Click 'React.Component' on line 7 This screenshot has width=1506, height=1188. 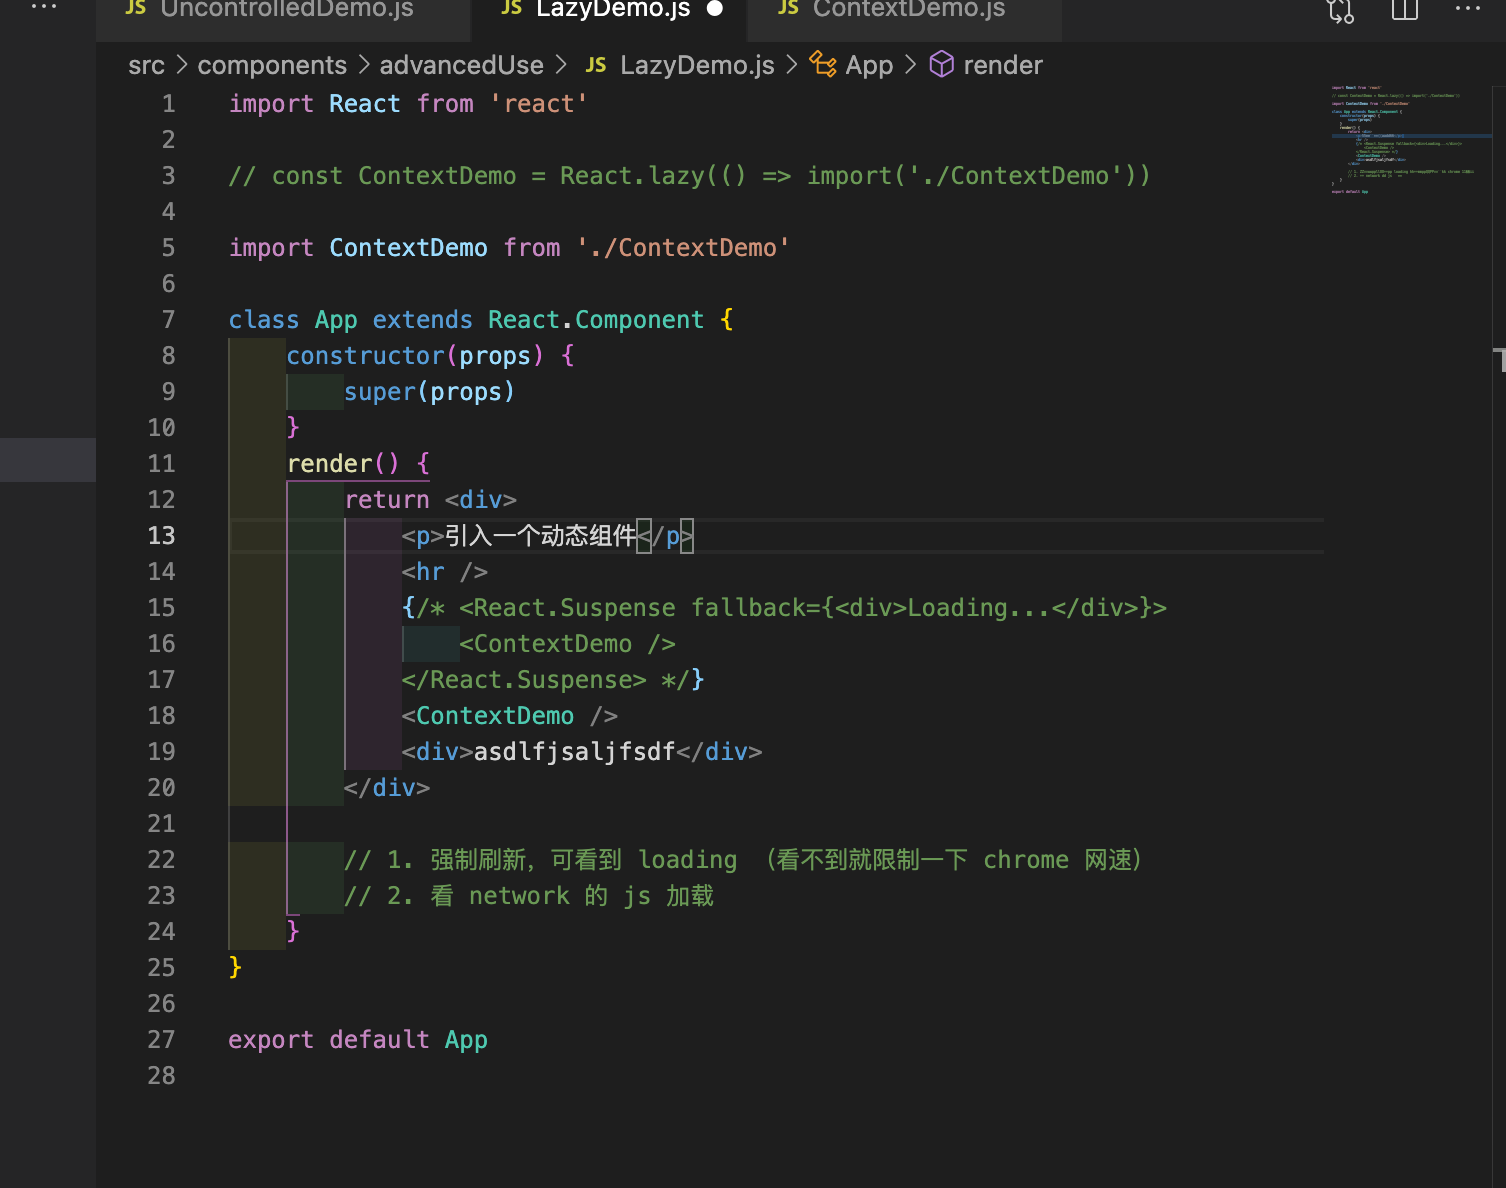point(596,320)
